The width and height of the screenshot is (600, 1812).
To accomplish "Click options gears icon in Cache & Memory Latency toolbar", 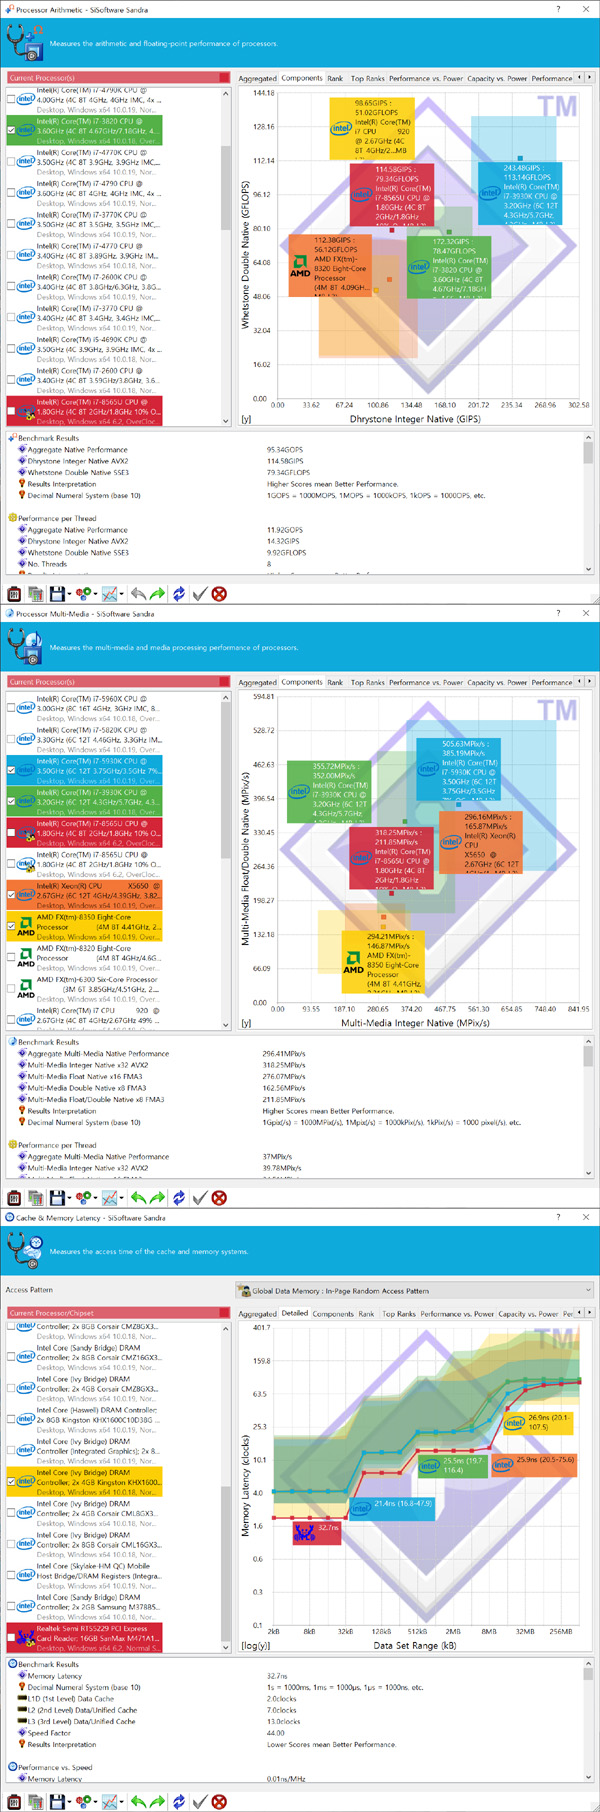I will pos(83,1802).
